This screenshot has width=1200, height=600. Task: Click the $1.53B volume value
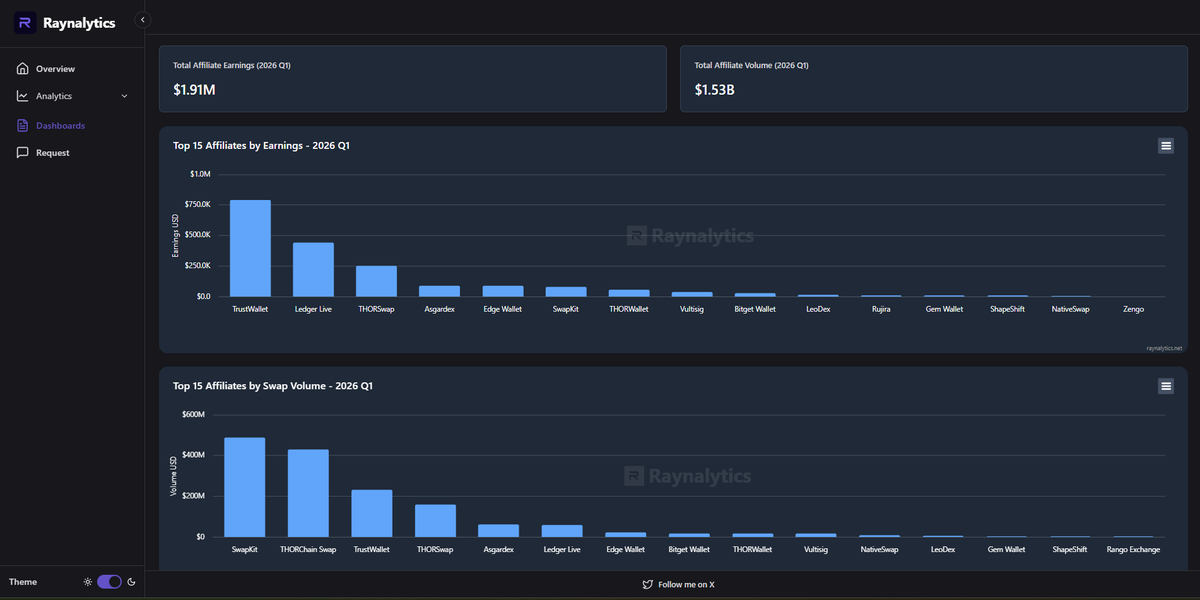(x=714, y=90)
